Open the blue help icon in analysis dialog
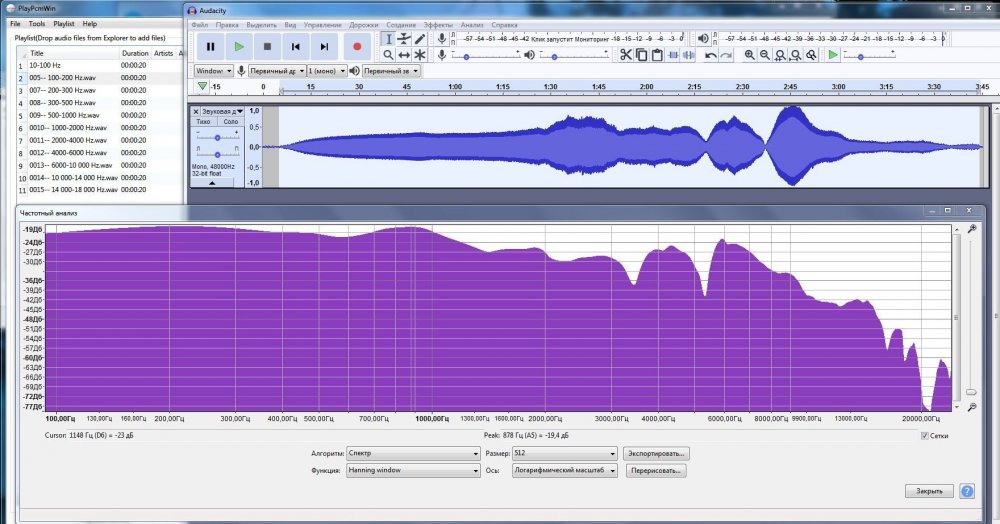Viewport: 1000px width, 524px height. click(966, 491)
